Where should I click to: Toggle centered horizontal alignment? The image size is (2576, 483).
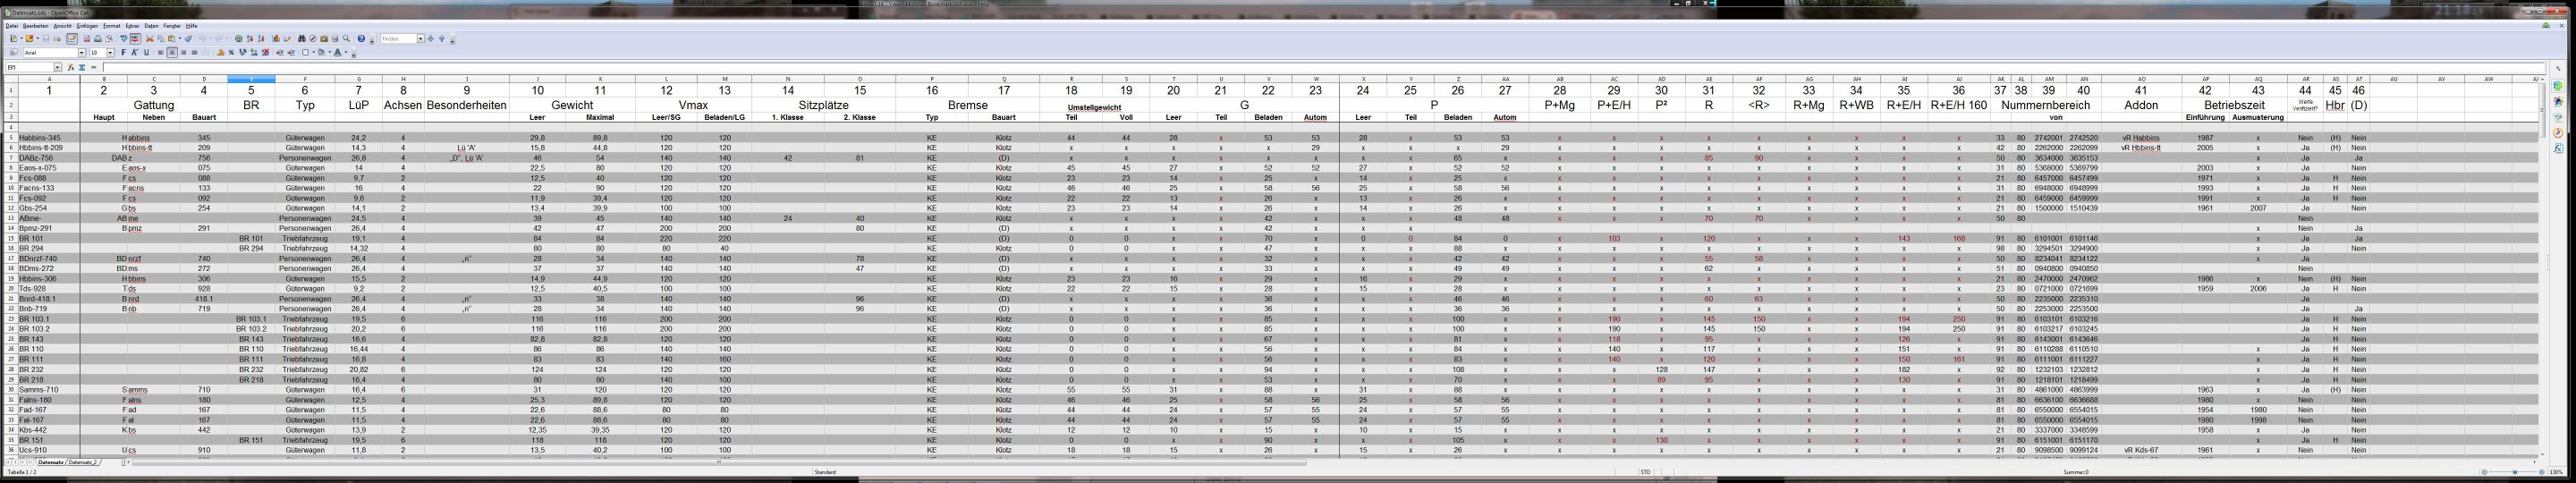(x=172, y=53)
